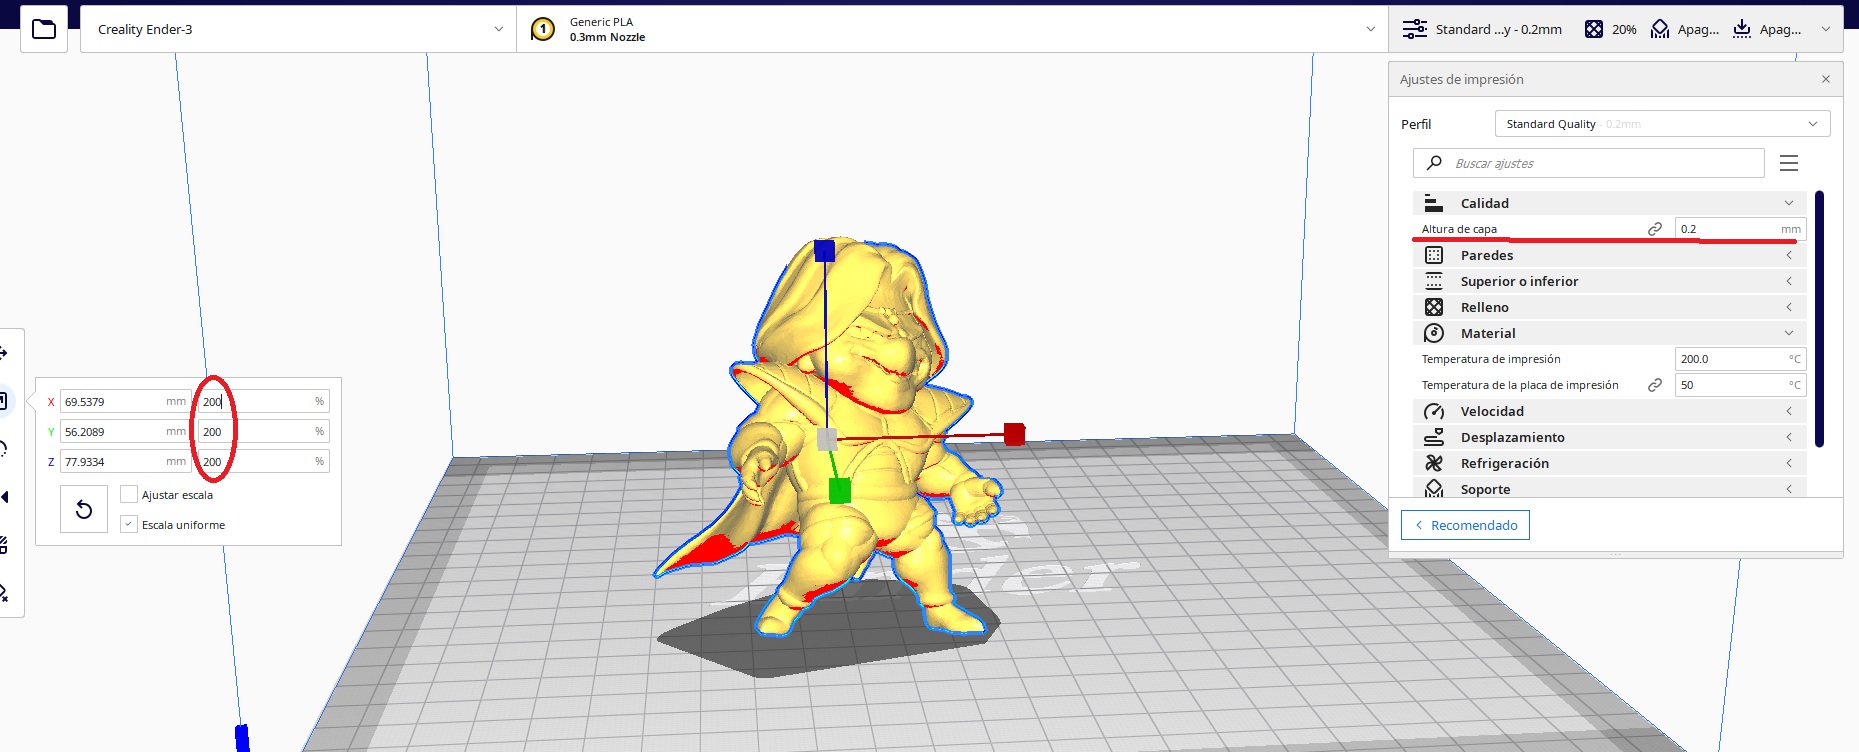
Task: Click the X size mm field
Action: click(x=125, y=401)
